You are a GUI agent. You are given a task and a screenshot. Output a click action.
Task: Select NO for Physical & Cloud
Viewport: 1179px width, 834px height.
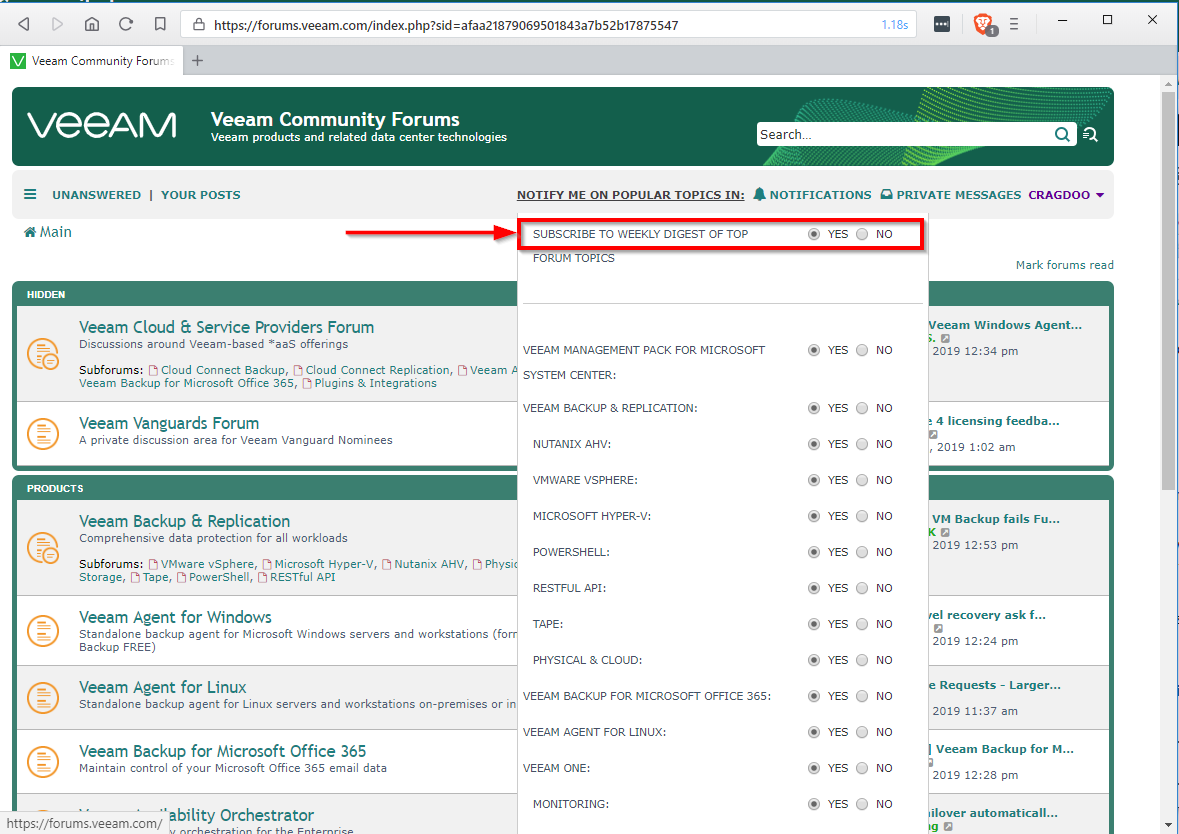(x=862, y=660)
